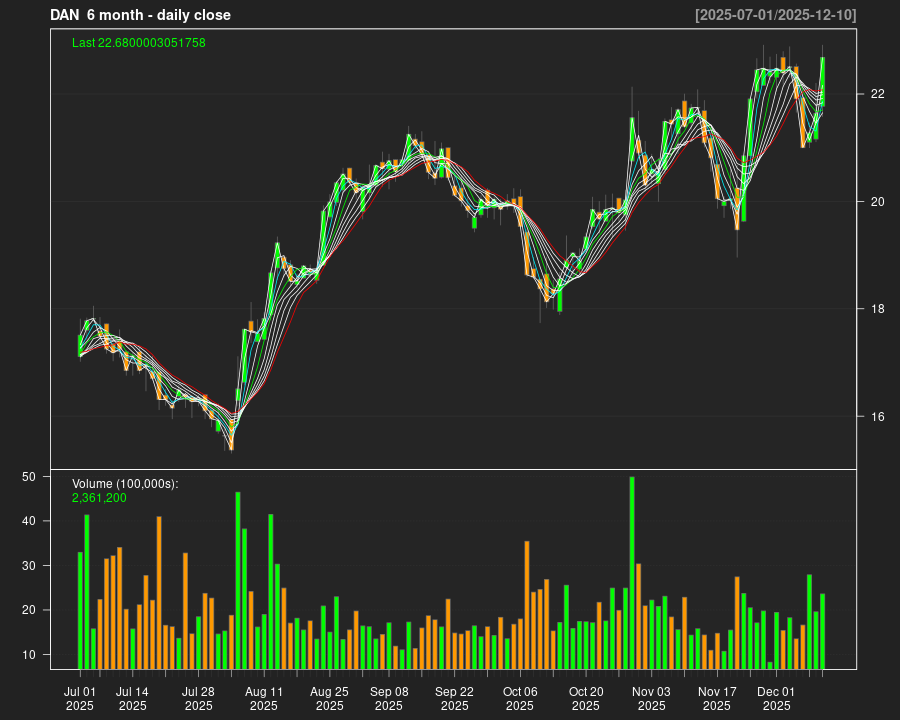This screenshot has width=900, height=720.
Task: Select the Oct 06 2025 date marker
Action: (520, 698)
